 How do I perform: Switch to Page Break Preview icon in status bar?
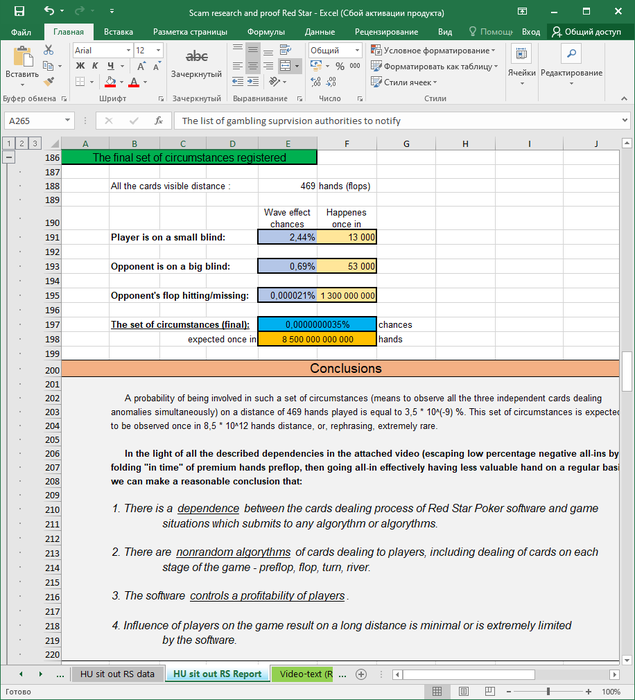pyautogui.click(x=489, y=692)
